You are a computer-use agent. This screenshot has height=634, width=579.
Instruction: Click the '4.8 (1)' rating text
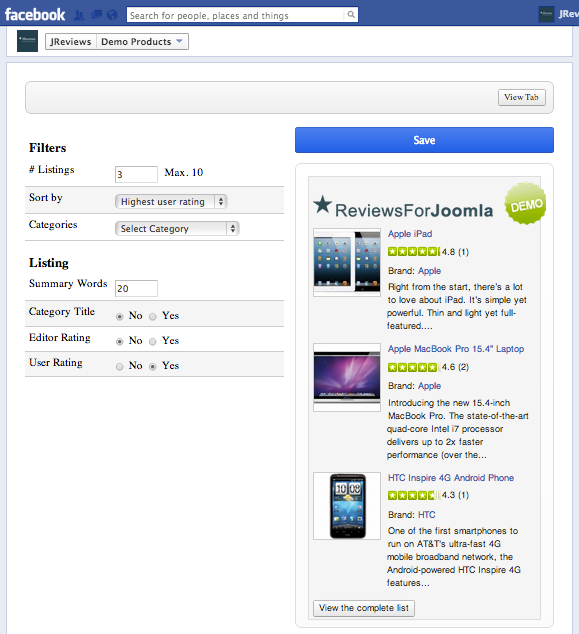pos(455,252)
